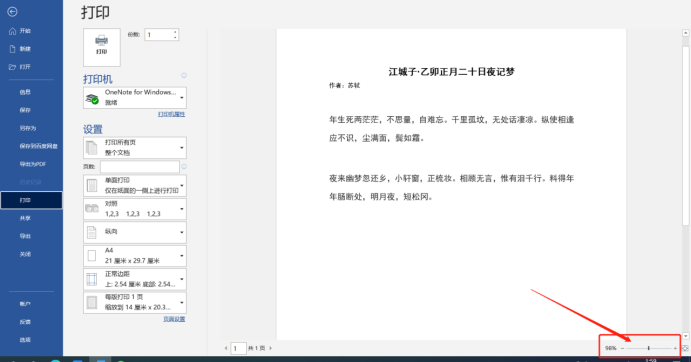Click the current page number box
Image resolution: width=691 pixels, height=362 pixels.
pos(238,348)
